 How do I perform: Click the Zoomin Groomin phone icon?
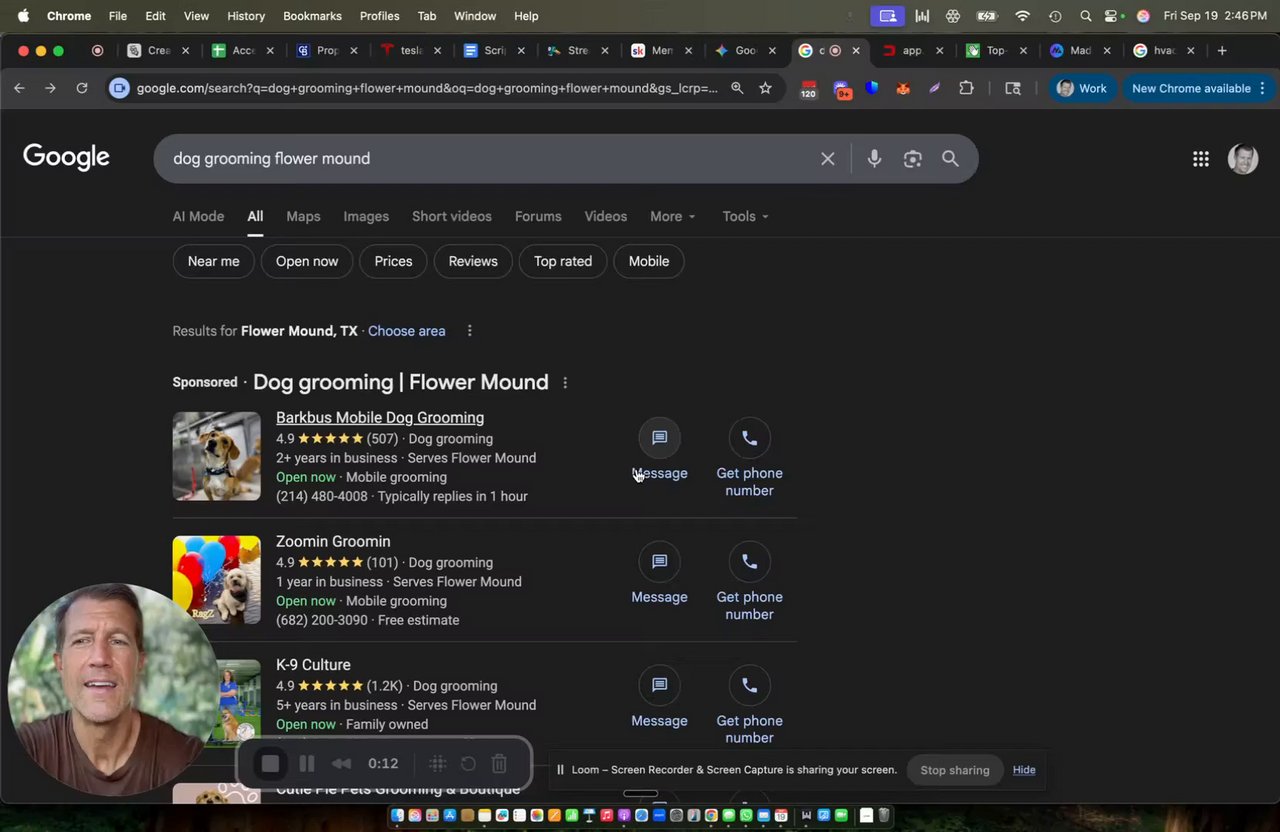pyautogui.click(x=749, y=562)
